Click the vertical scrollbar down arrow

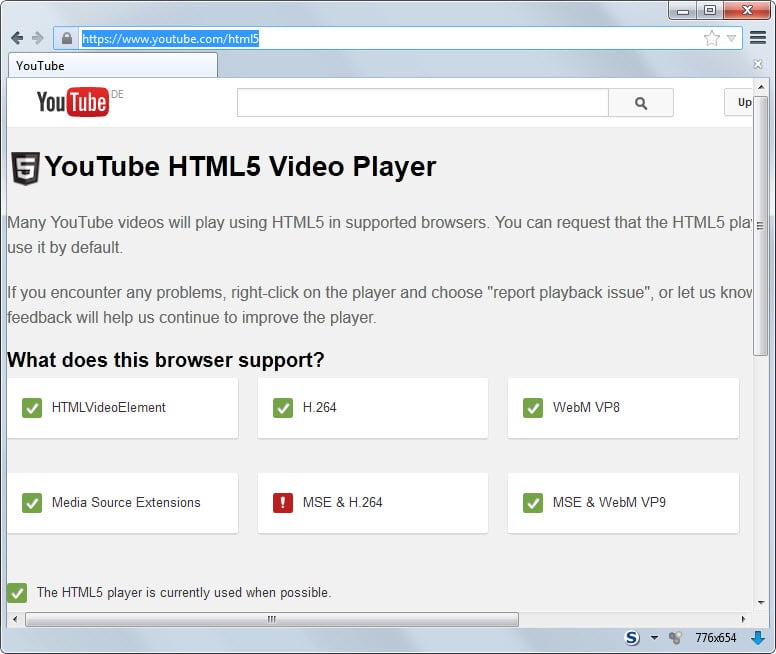[x=761, y=603]
